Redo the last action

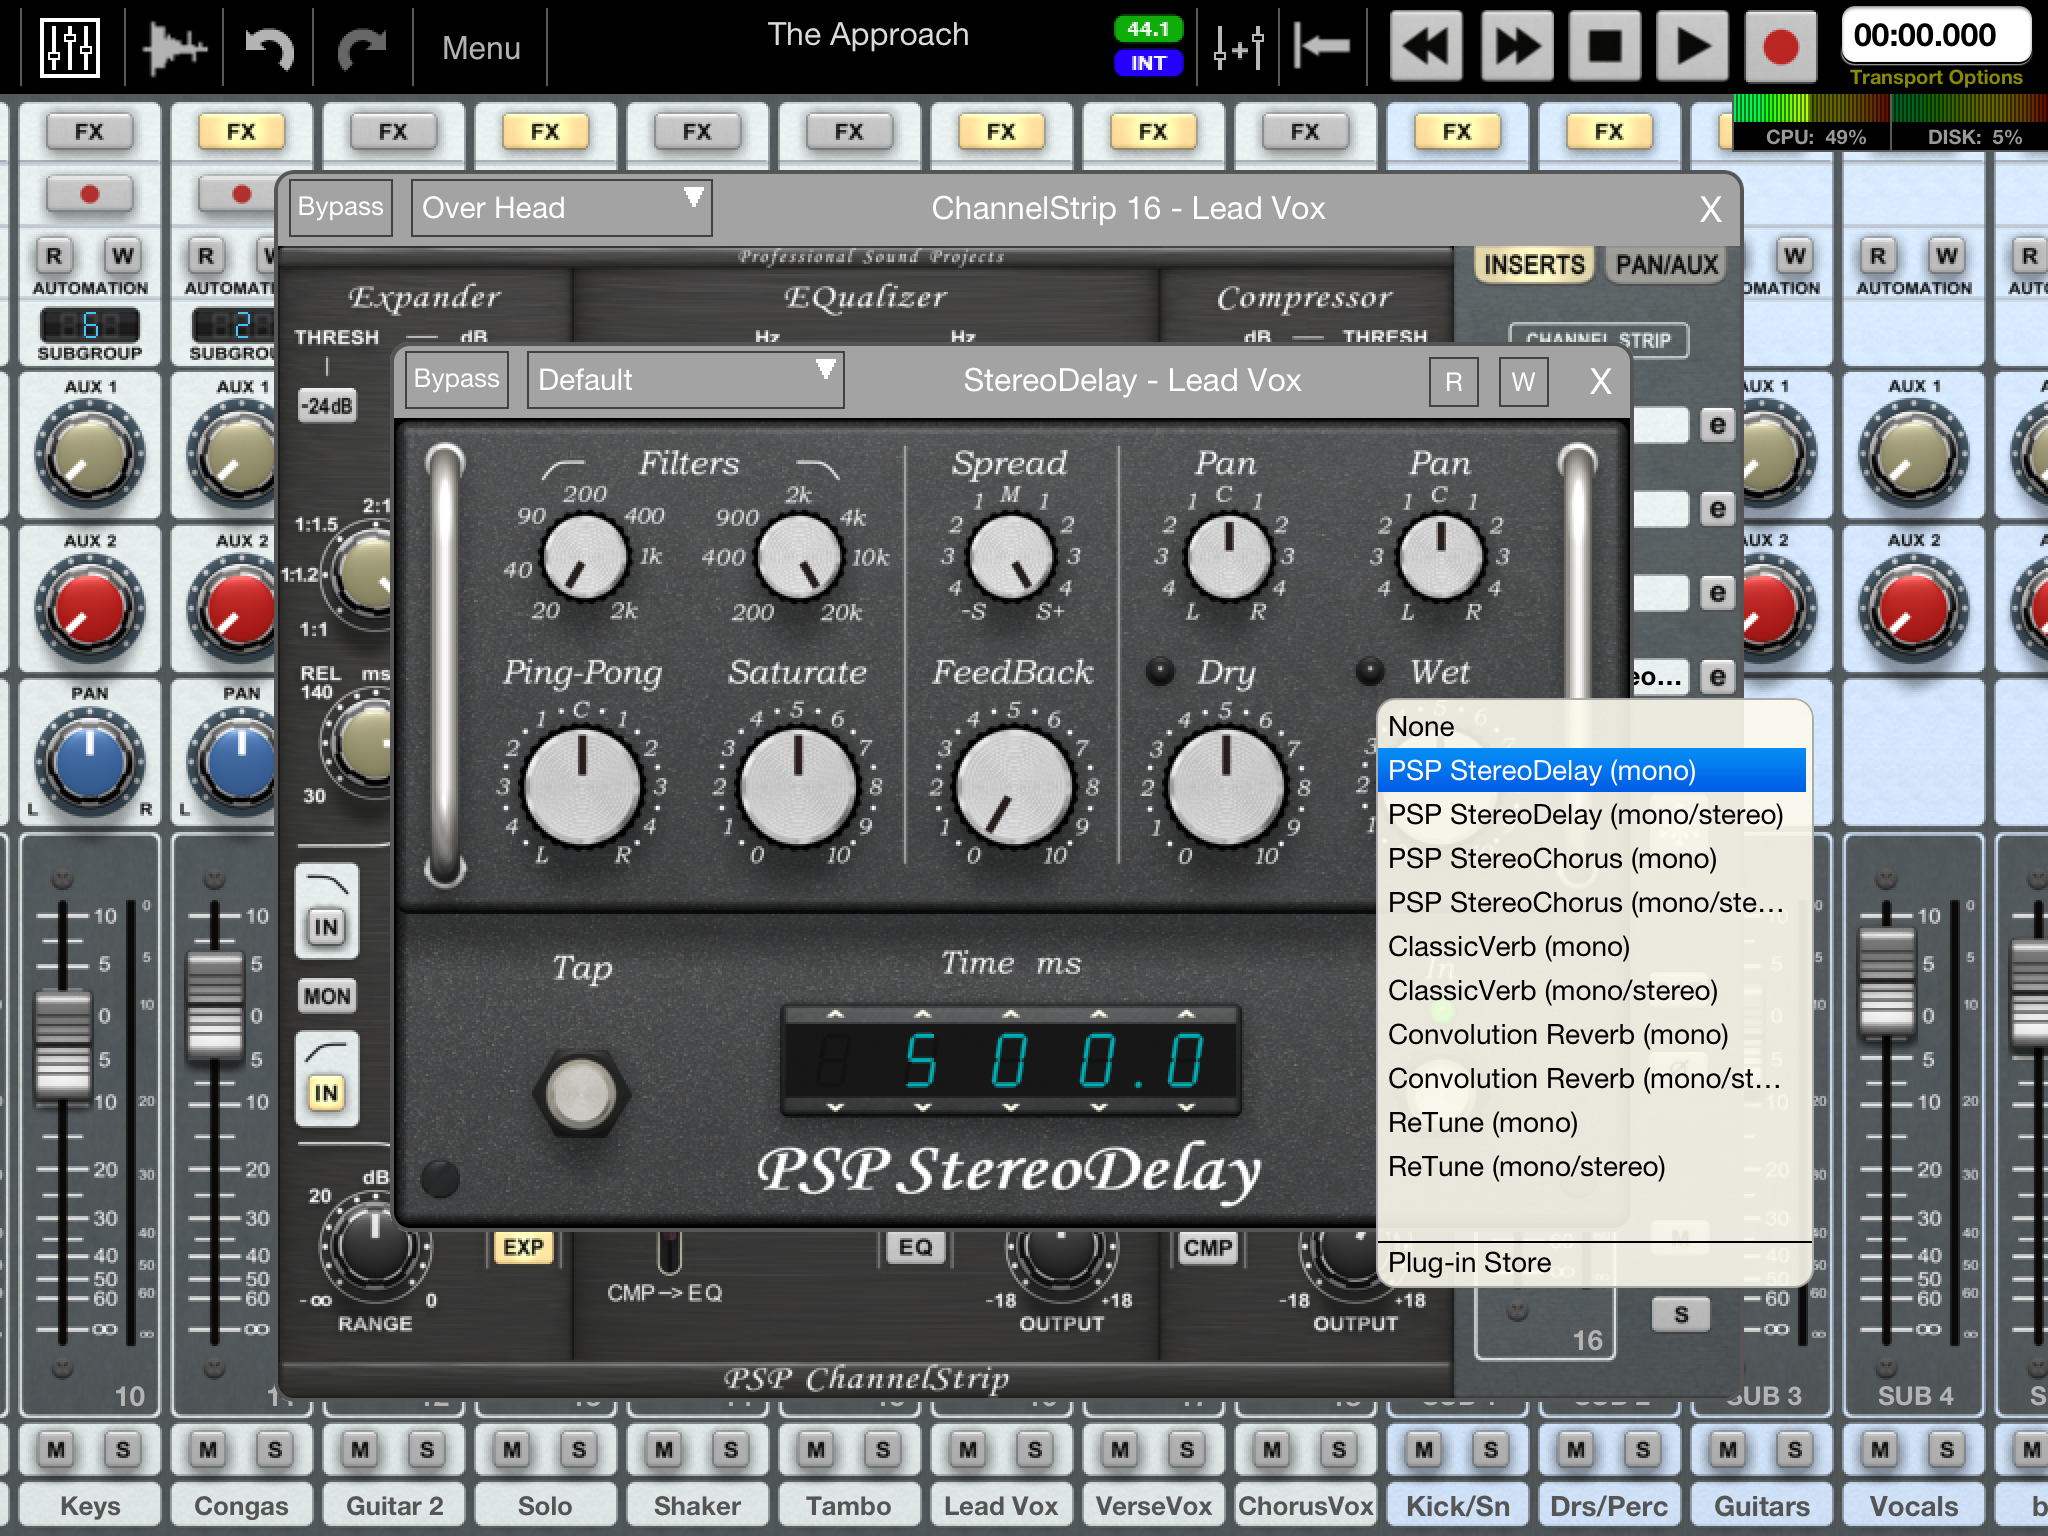pyautogui.click(x=362, y=47)
